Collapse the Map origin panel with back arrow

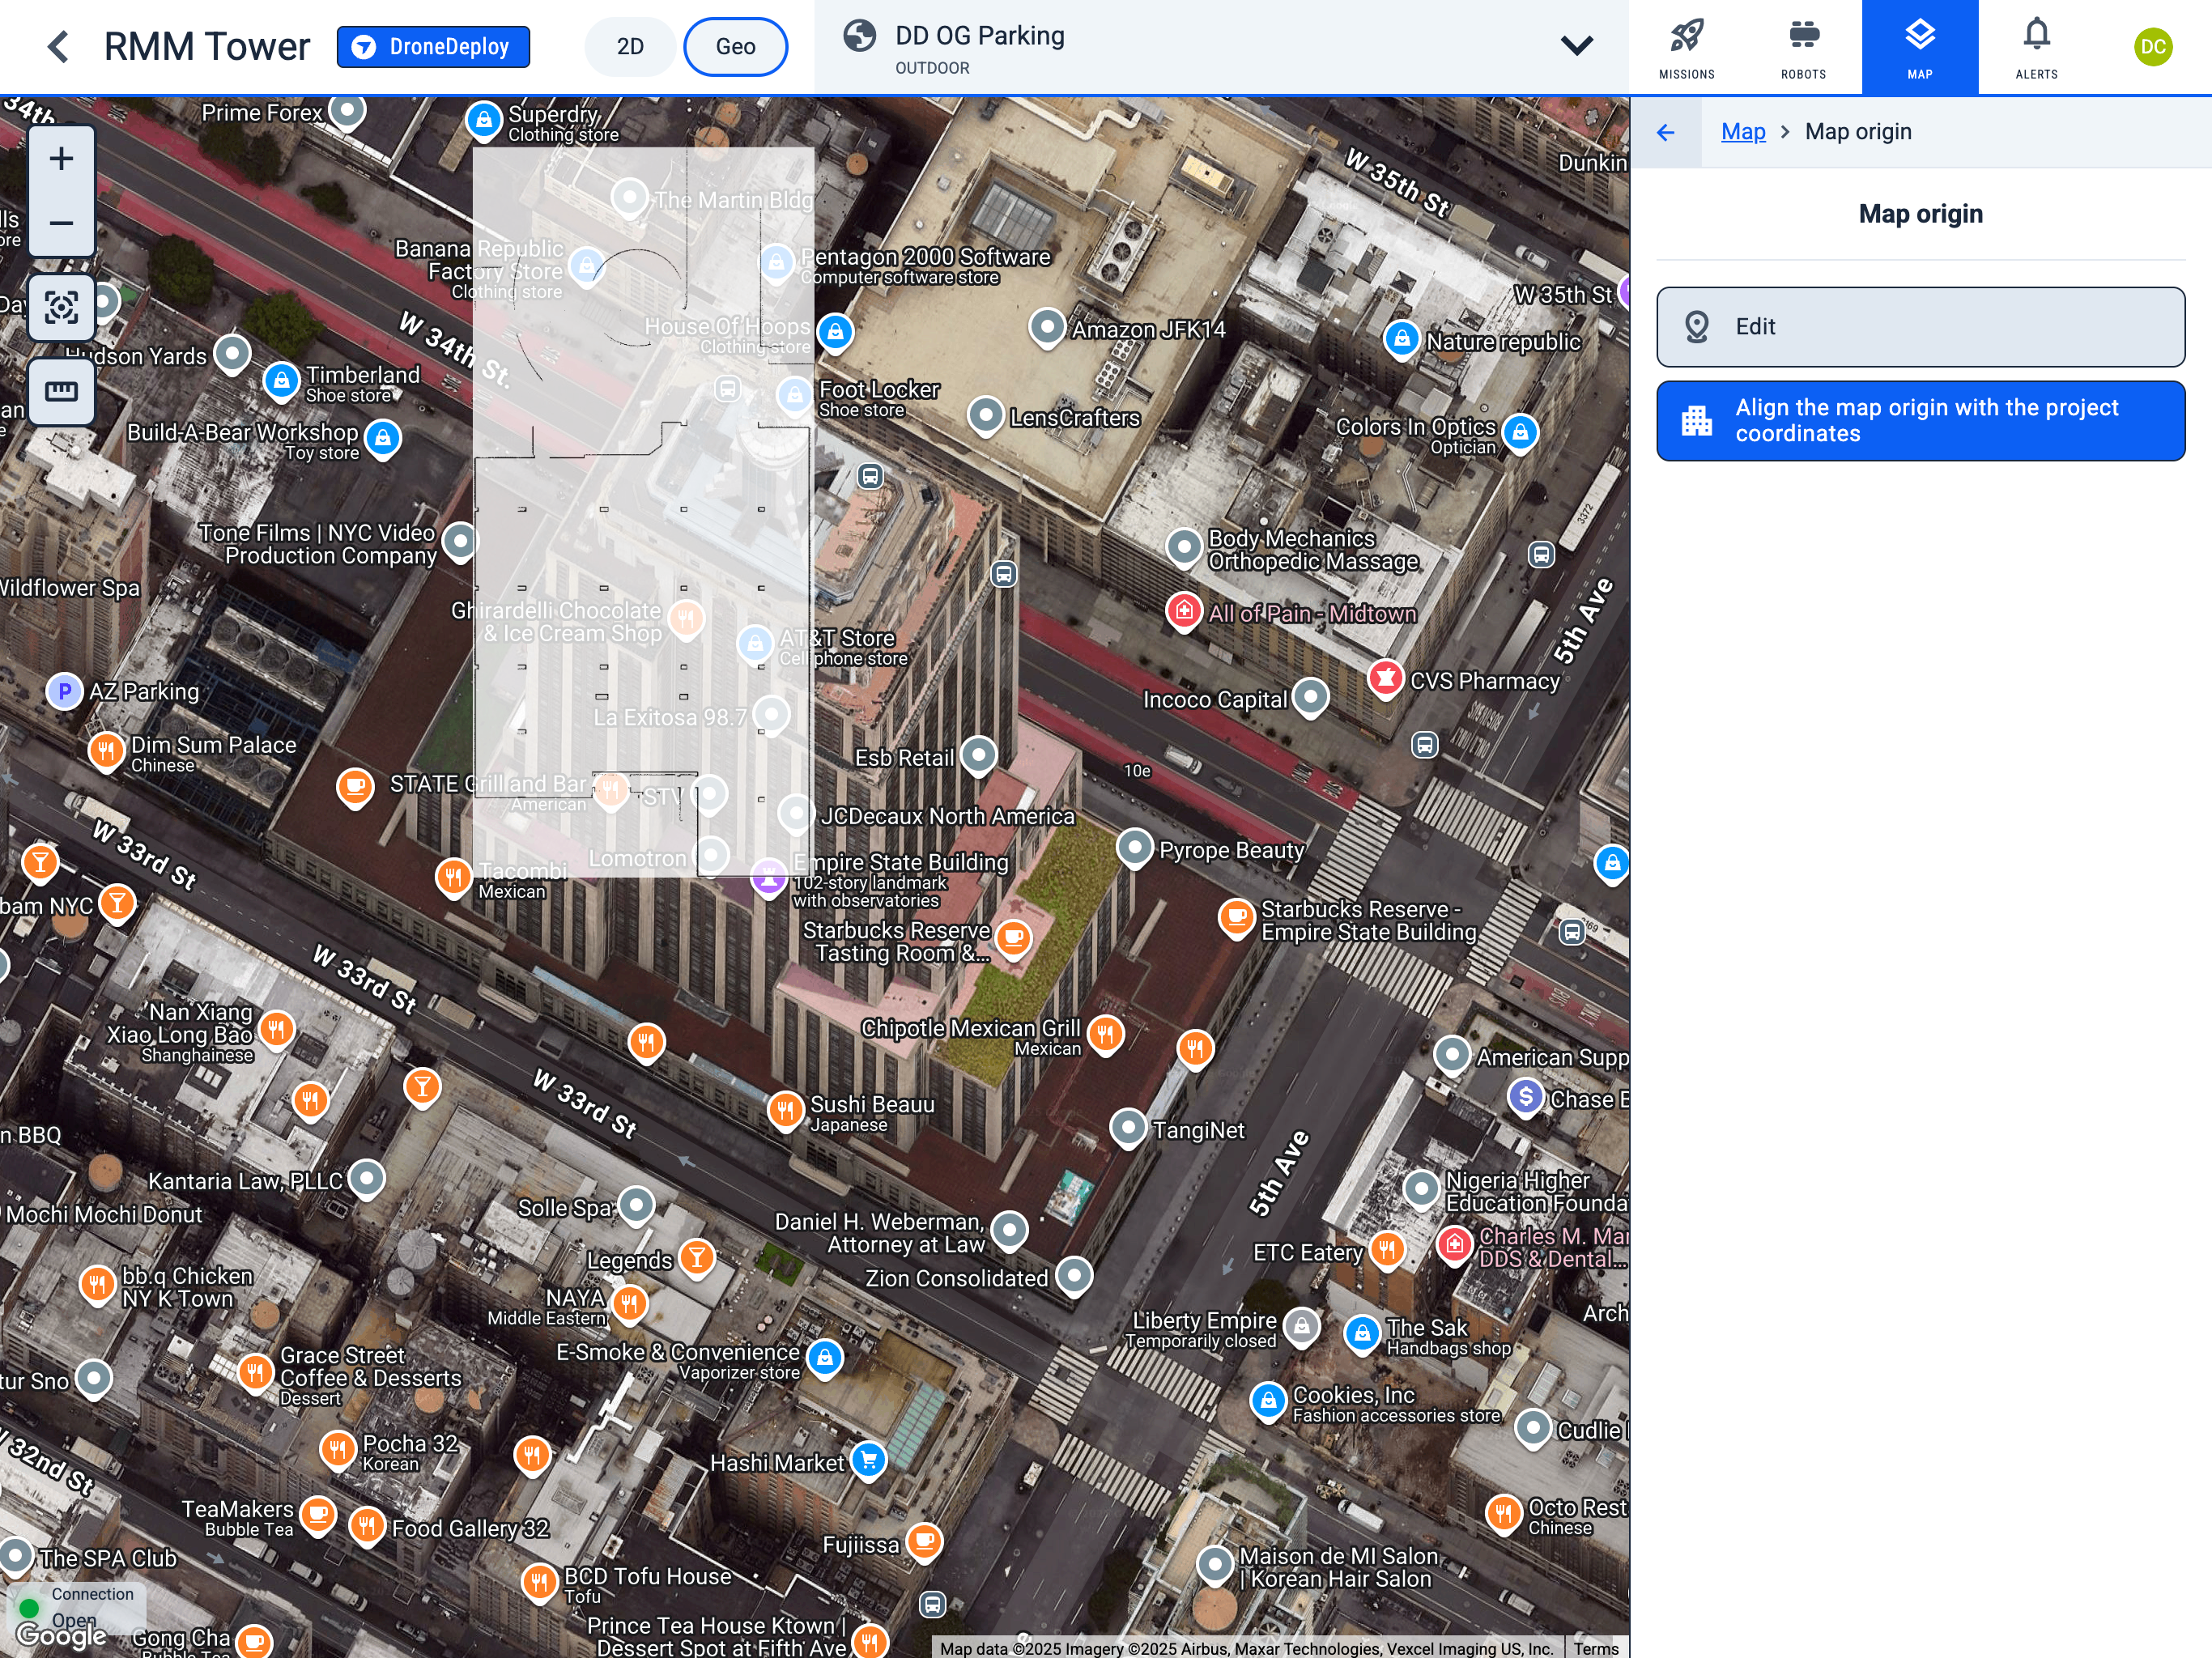tap(1667, 131)
